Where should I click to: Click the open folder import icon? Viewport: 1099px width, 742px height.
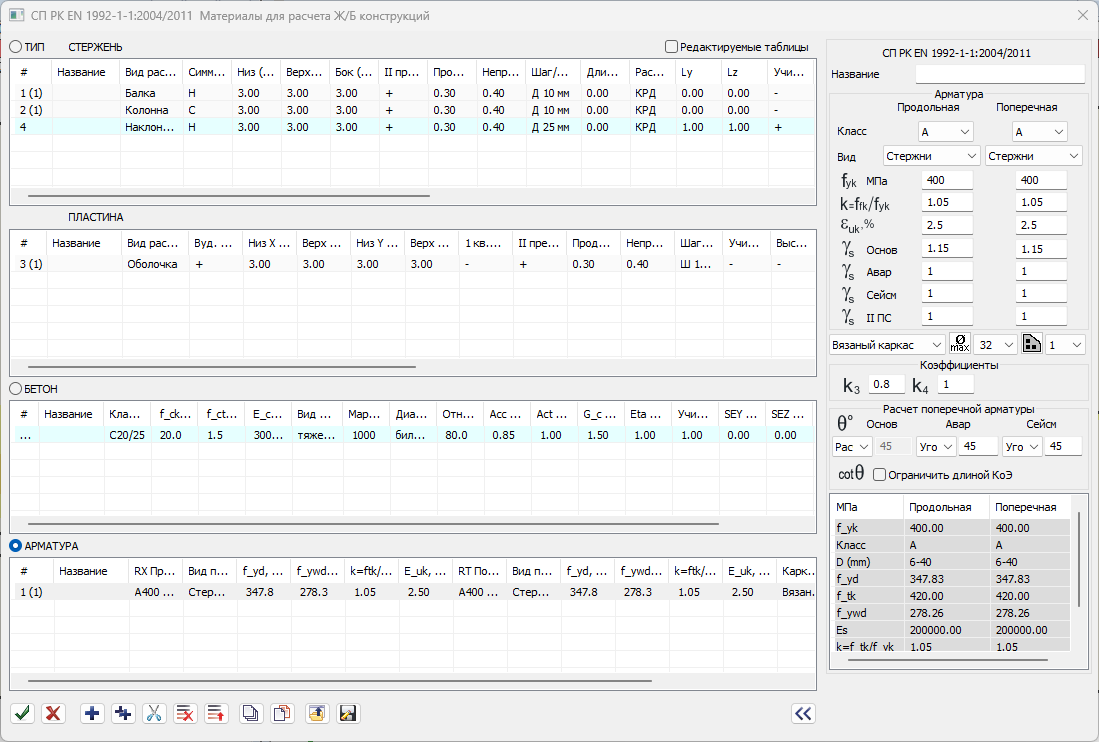tap(317, 713)
